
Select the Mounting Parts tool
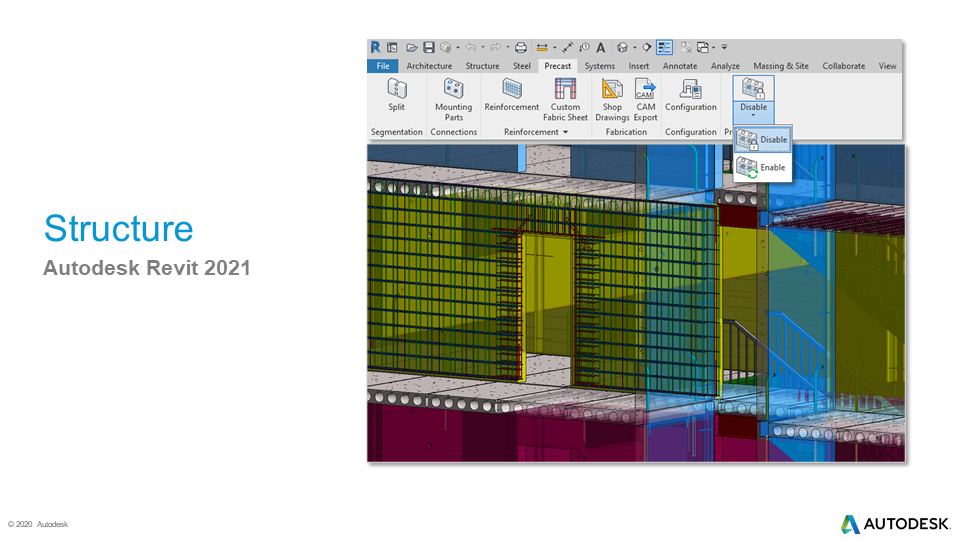pyautogui.click(x=453, y=98)
